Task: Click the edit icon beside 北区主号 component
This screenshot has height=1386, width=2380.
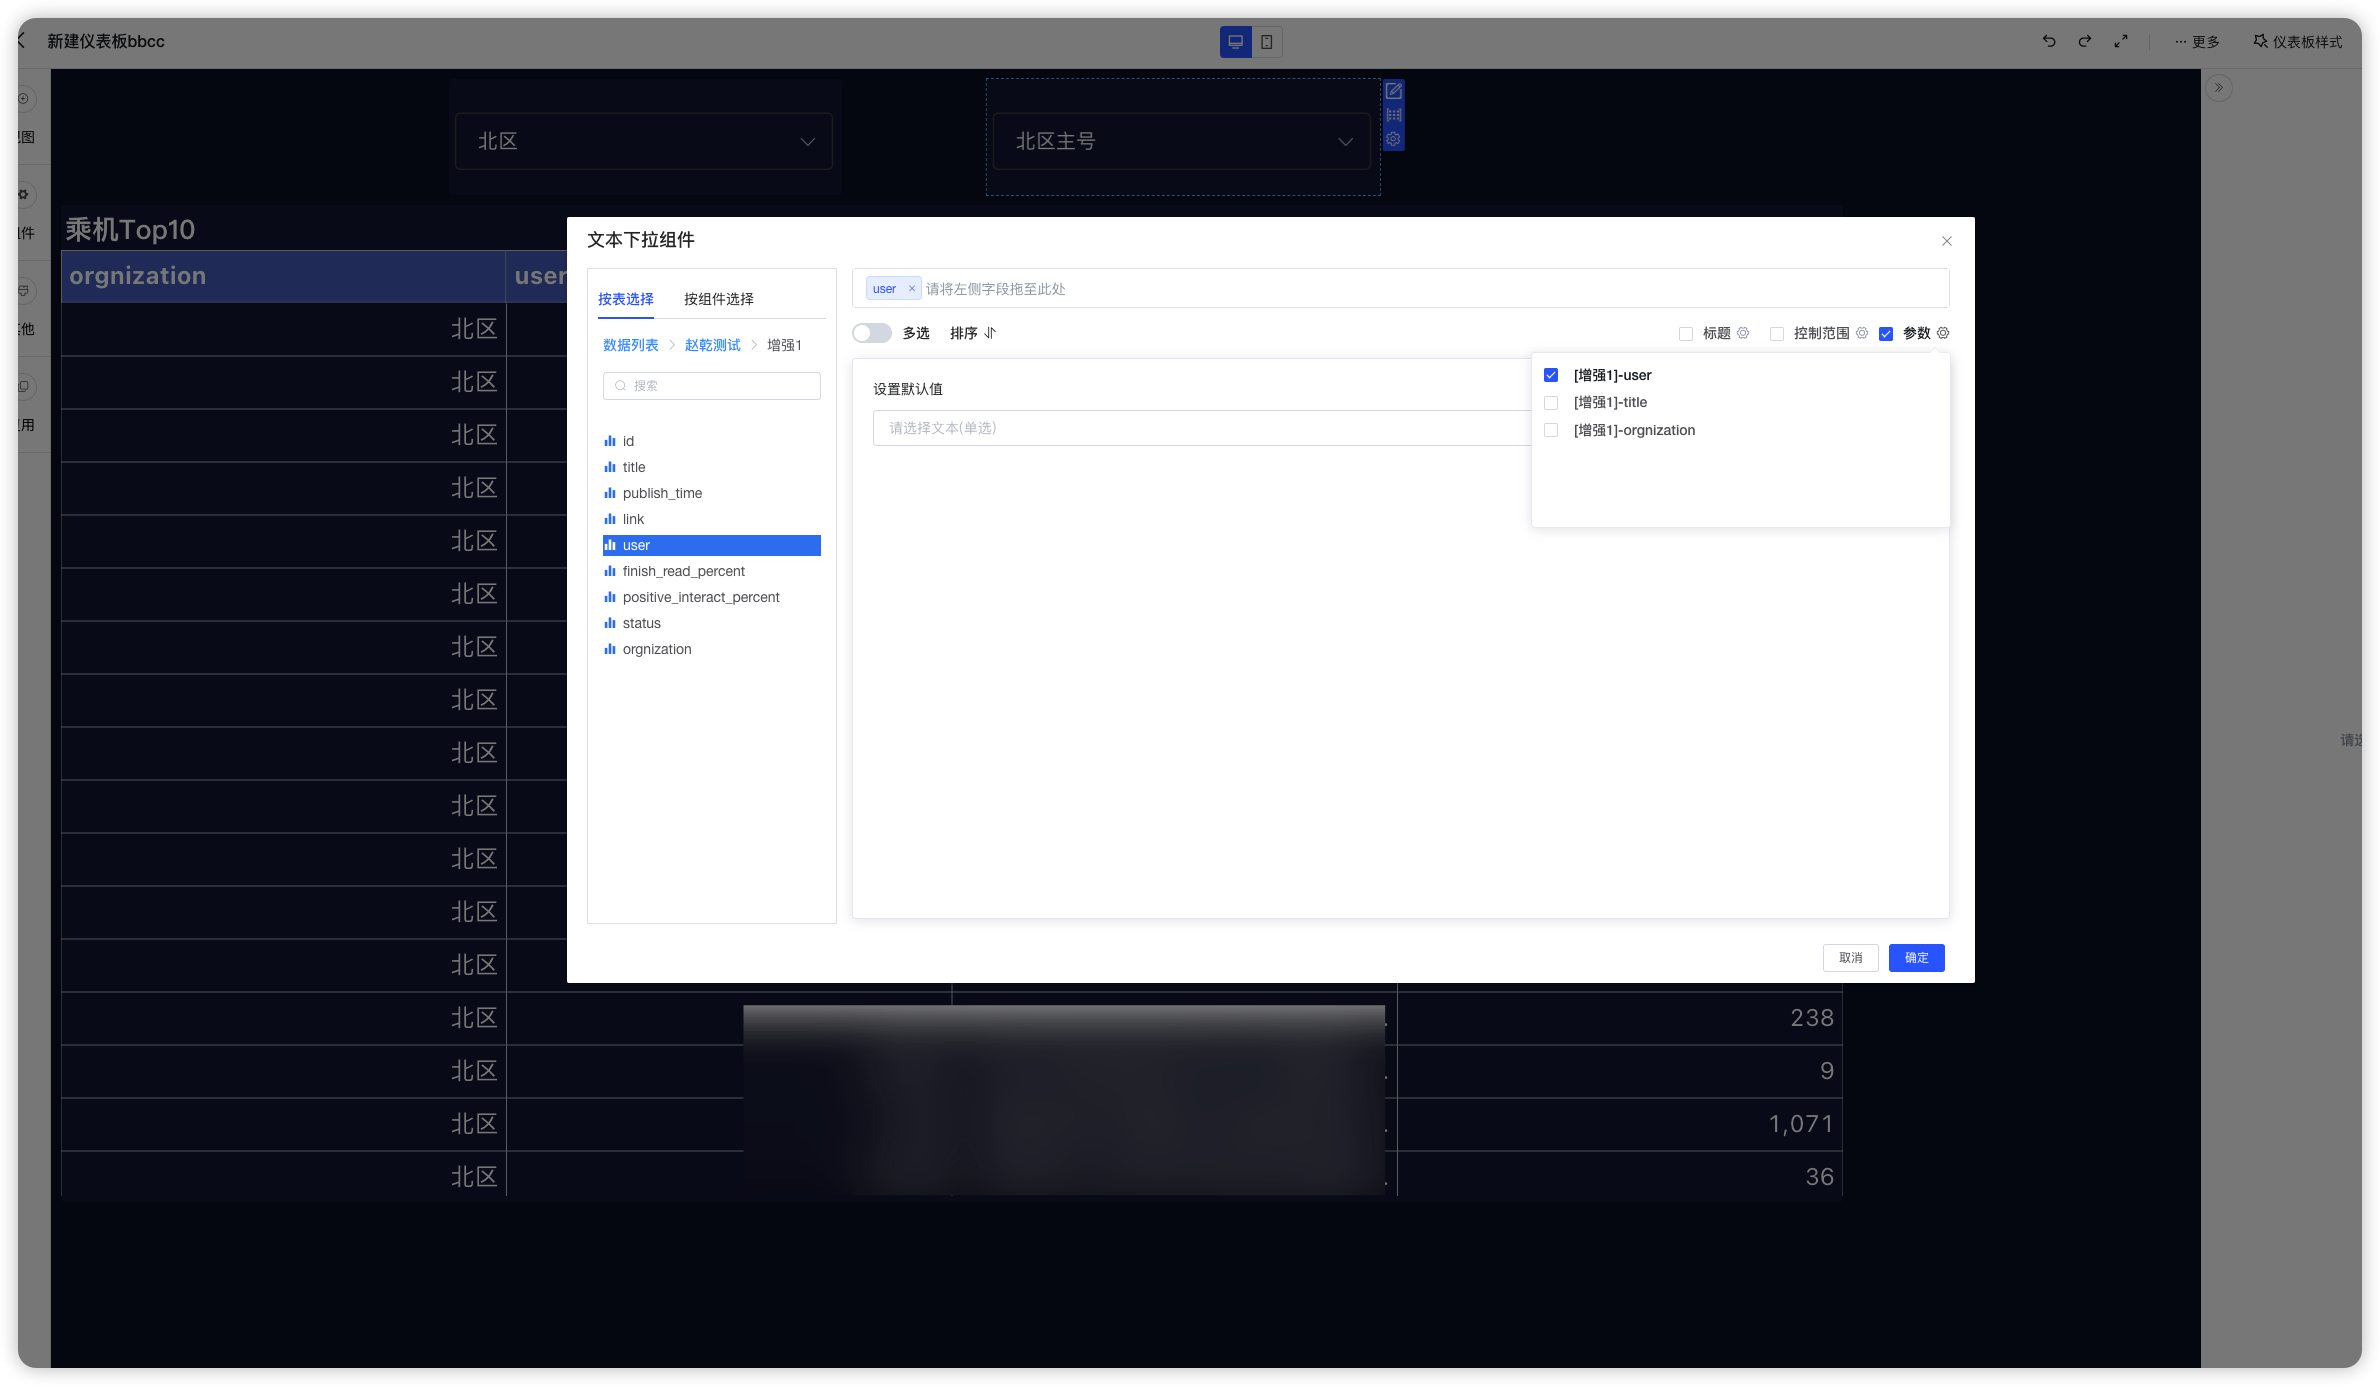Action: tap(1394, 91)
